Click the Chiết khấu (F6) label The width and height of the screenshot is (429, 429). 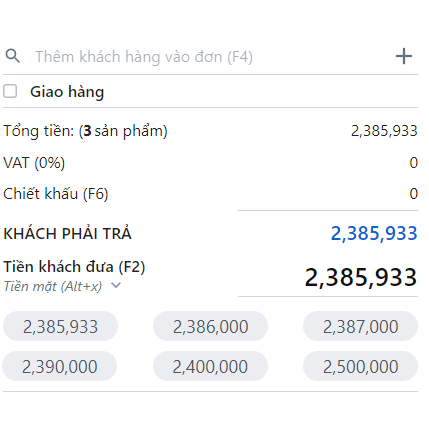[56, 194]
